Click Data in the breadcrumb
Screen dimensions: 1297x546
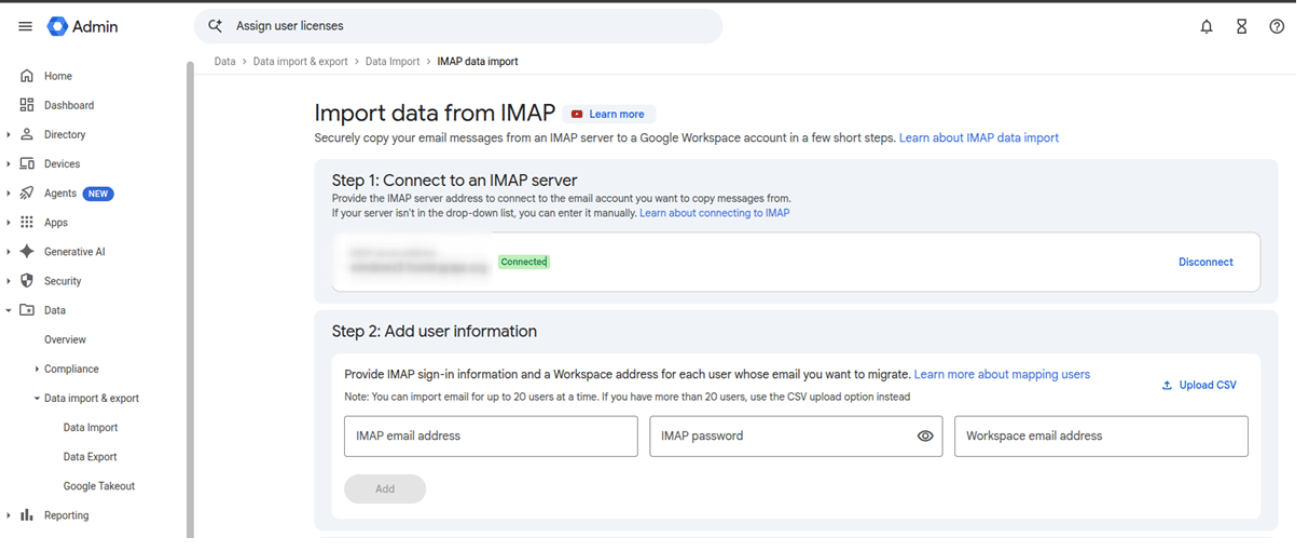(225, 61)
